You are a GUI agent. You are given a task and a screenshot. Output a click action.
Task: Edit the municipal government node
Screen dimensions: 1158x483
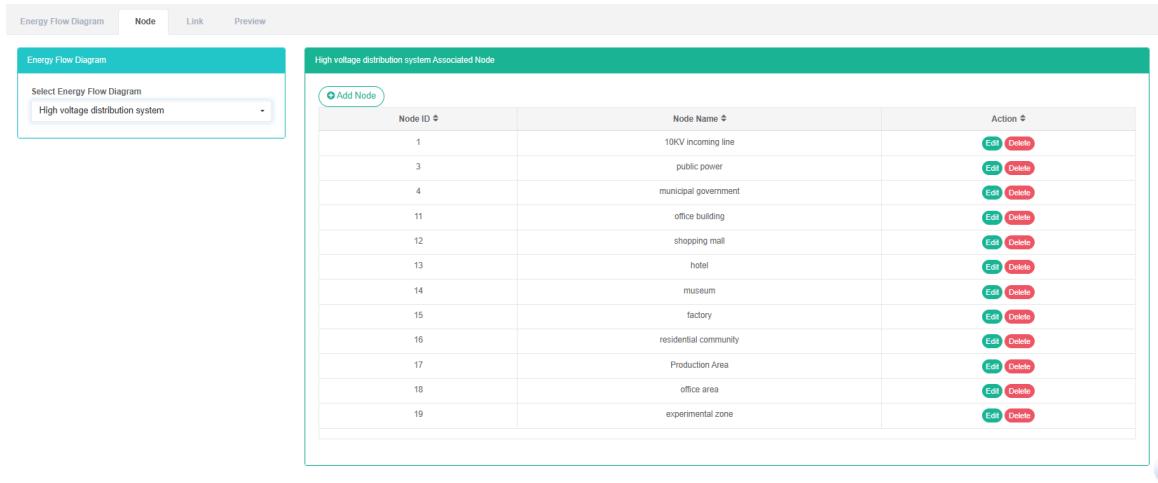(x=992, y=192)
